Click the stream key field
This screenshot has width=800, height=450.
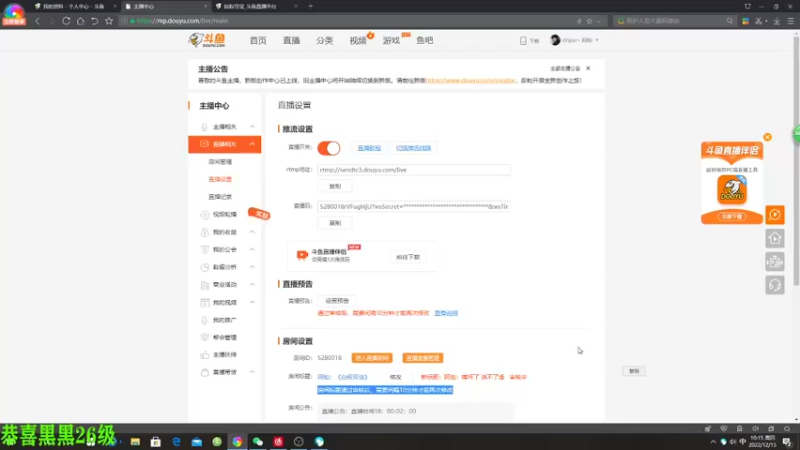pyautogui.click(x=414, y=207)
